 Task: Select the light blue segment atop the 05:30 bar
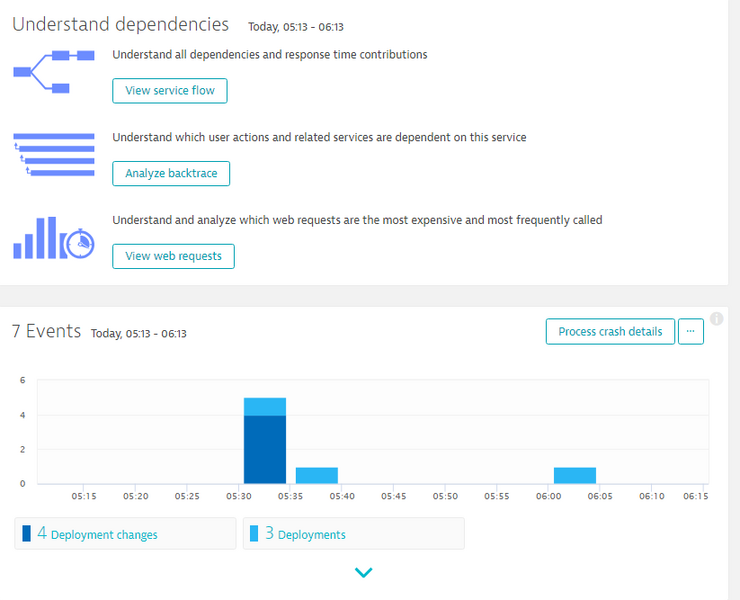265,406
